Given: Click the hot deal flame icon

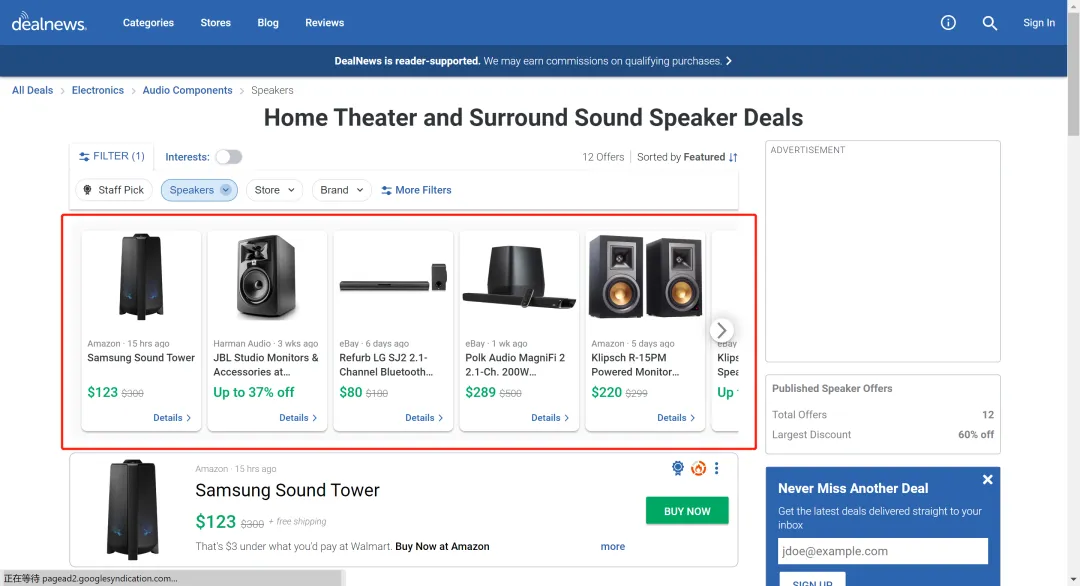Looking at the screenshot, I should [698, 468].
